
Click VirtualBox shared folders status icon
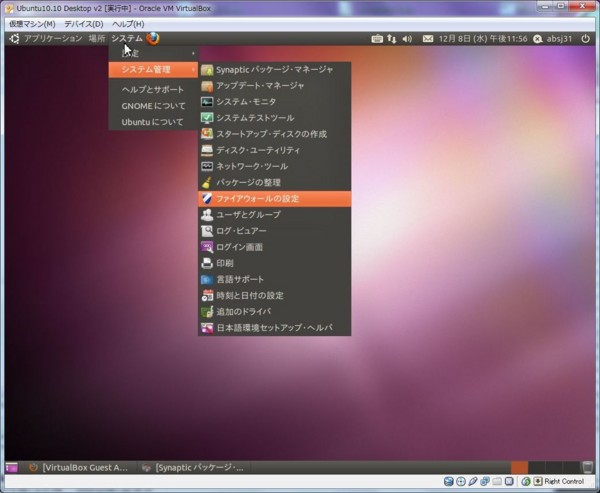tap(497, 482)
